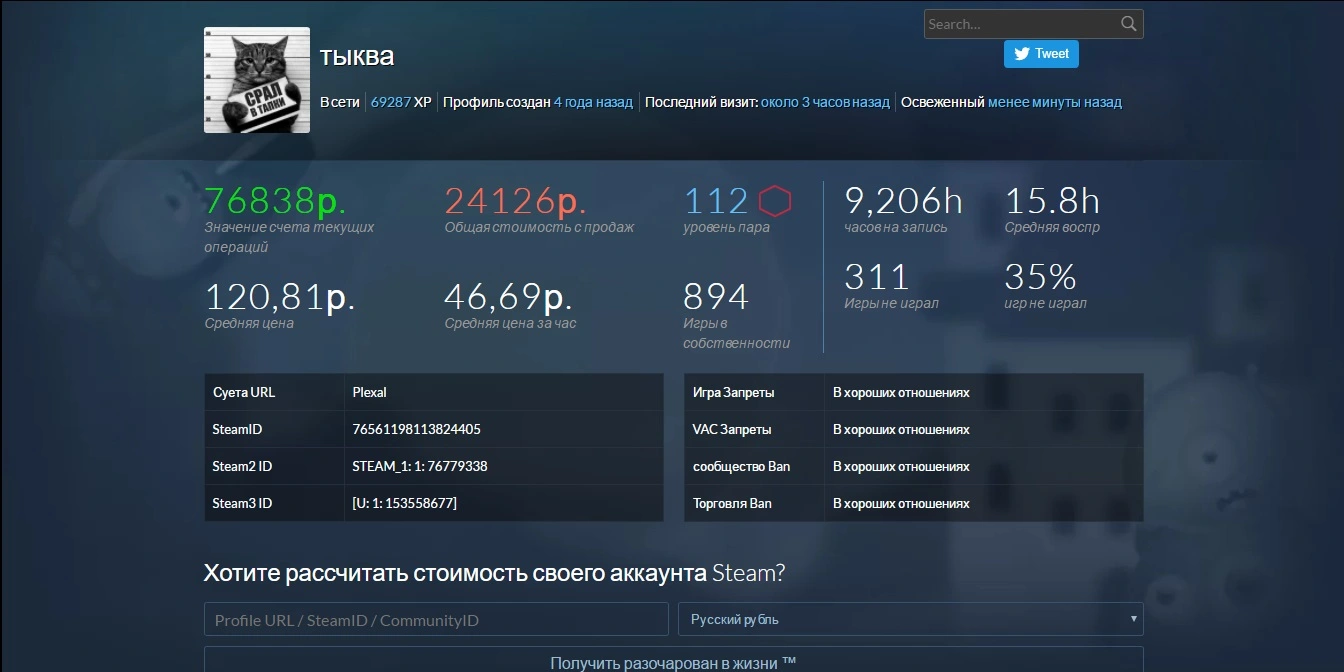Click the 'Торговля Ban' row label
The image size is (1344, 672).
tap(732, 503)
